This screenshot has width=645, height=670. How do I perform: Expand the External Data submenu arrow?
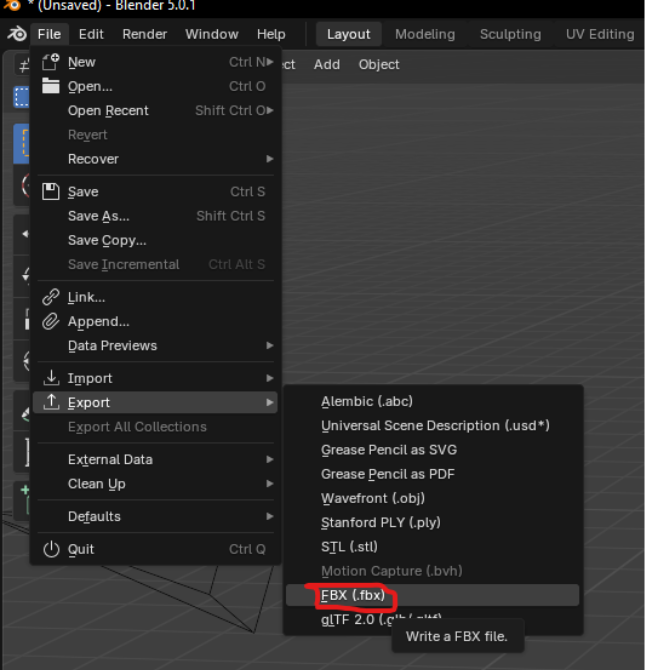click(270, 459)
